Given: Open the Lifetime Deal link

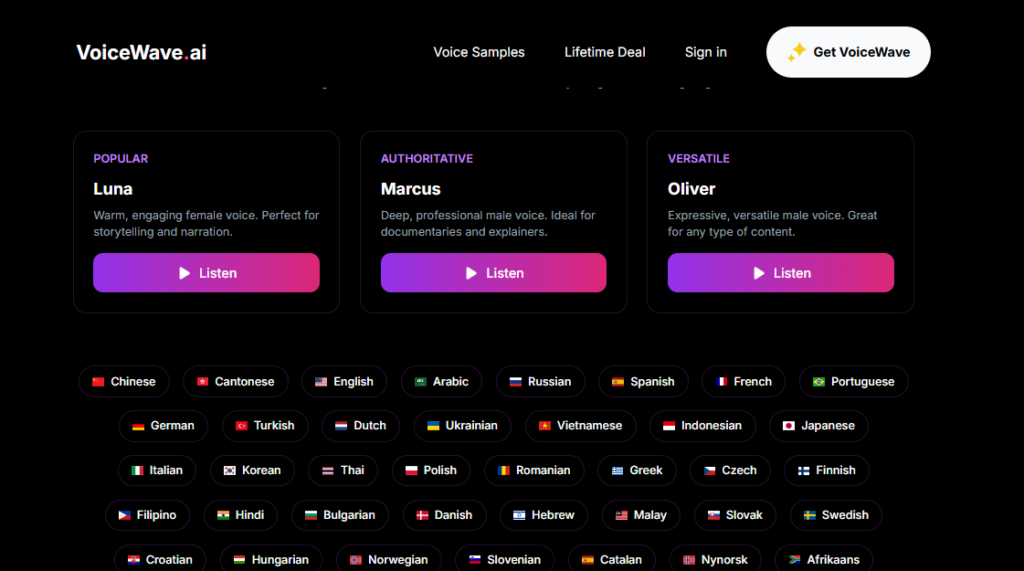Looking at the screenshot, I should (605, 52).
